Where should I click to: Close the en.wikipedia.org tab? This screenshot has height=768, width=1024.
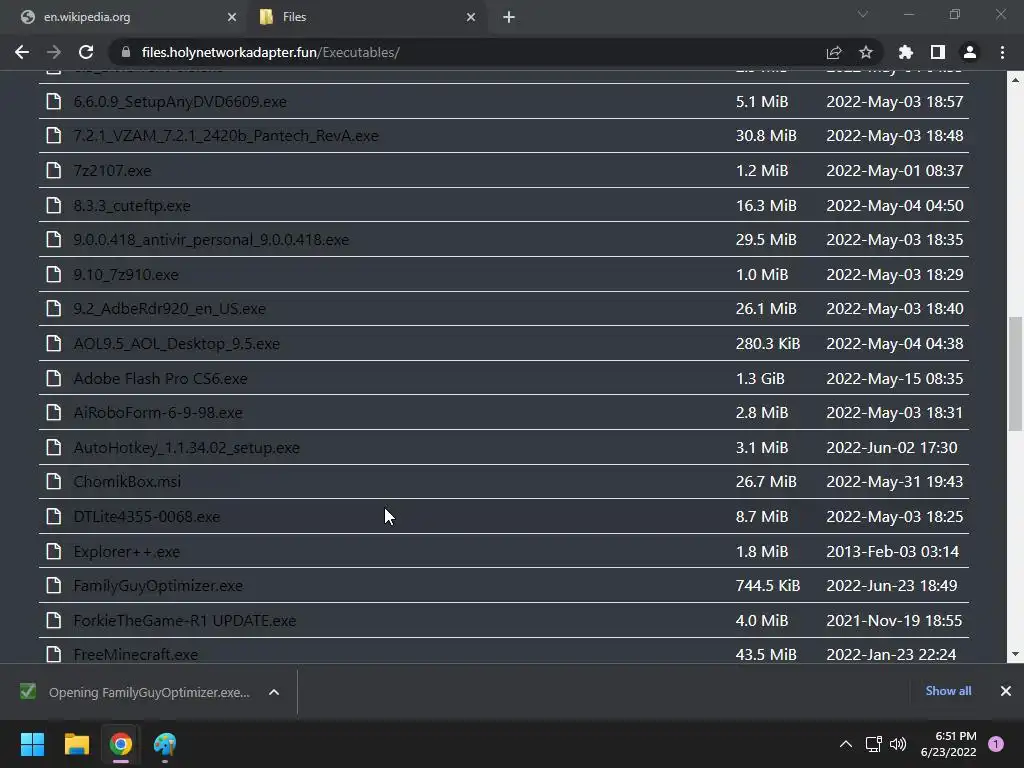click(x=232, y=17)
